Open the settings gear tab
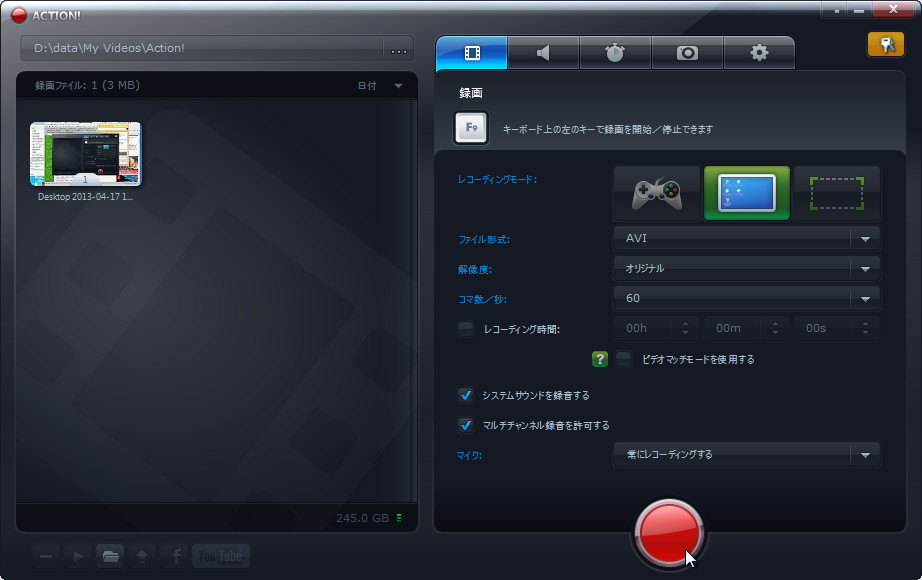Viewport: 922px width, 580px height. pyautogui.click(x=759, y=53)
